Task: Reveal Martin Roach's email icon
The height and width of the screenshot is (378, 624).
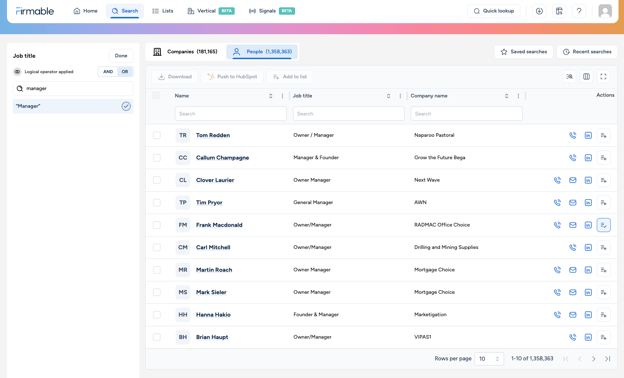Action: [573, 270]
